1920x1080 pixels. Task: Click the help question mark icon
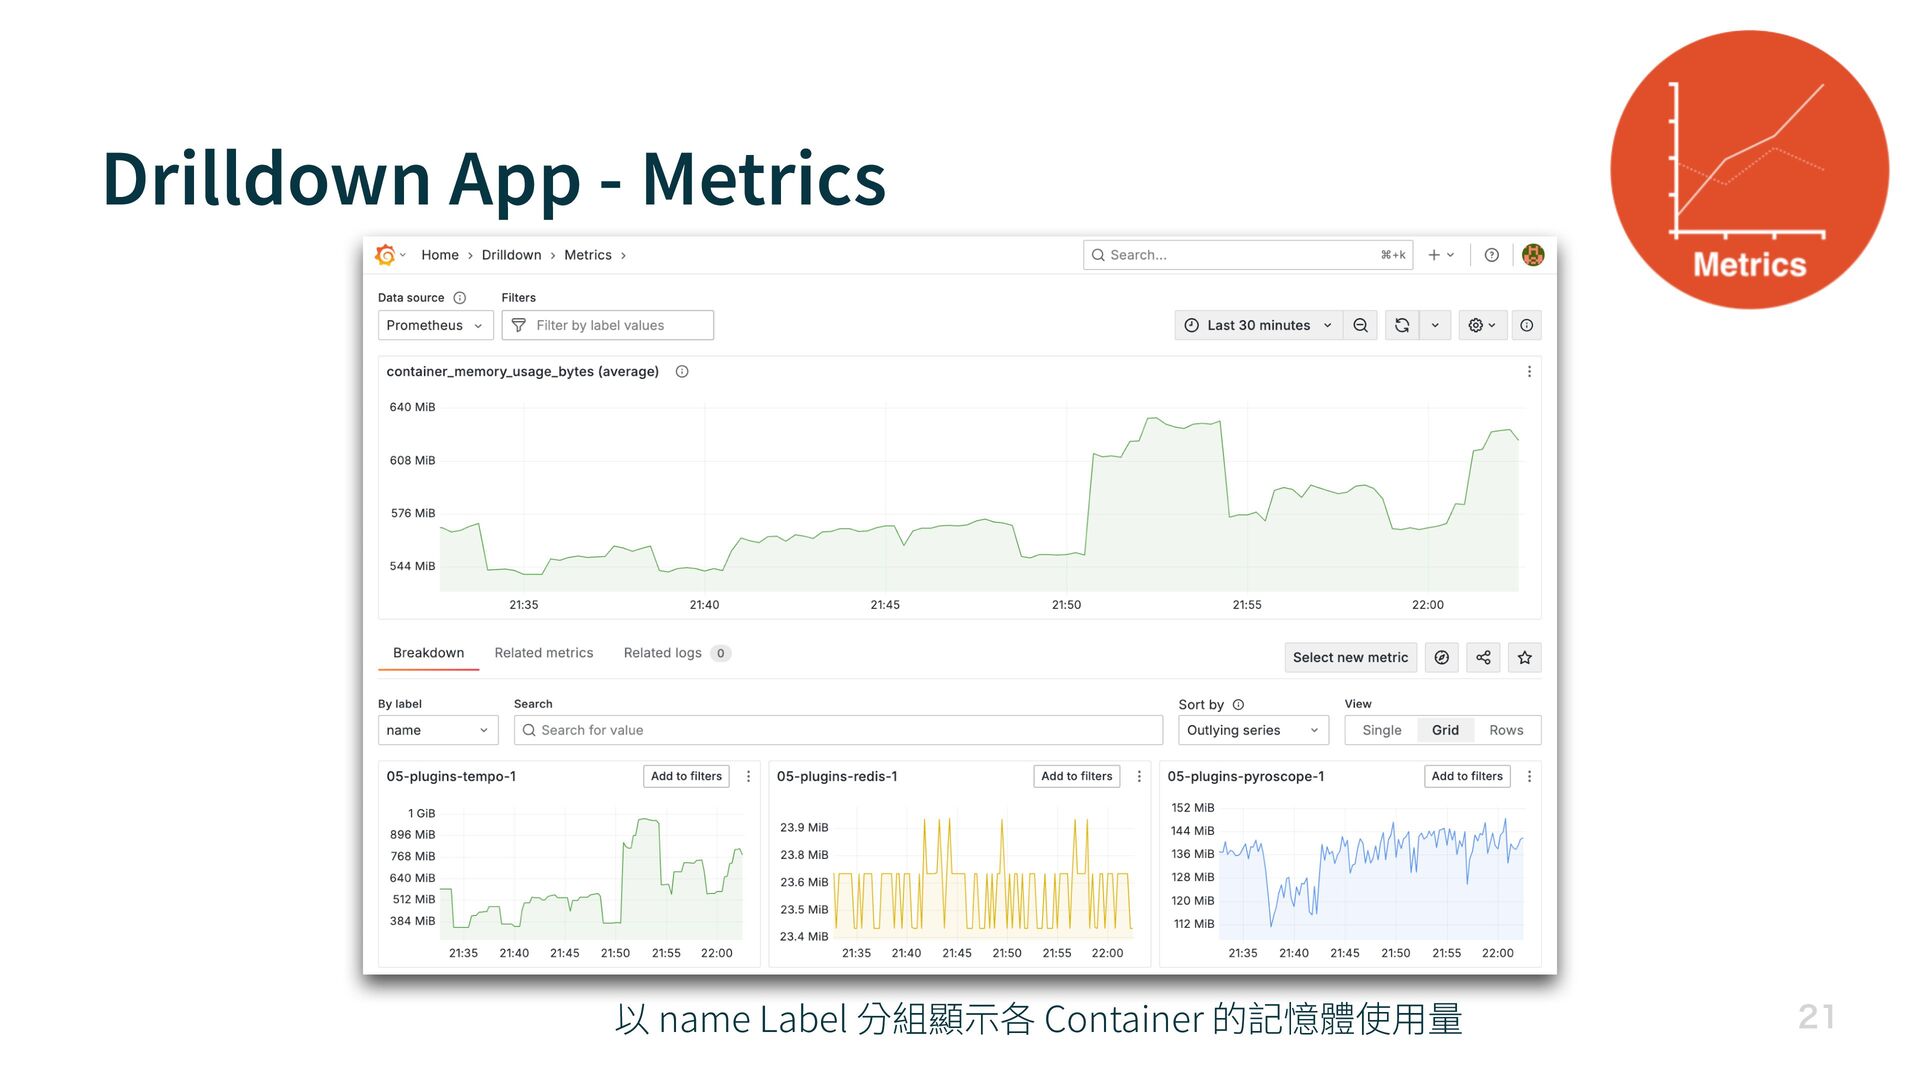1491,255
